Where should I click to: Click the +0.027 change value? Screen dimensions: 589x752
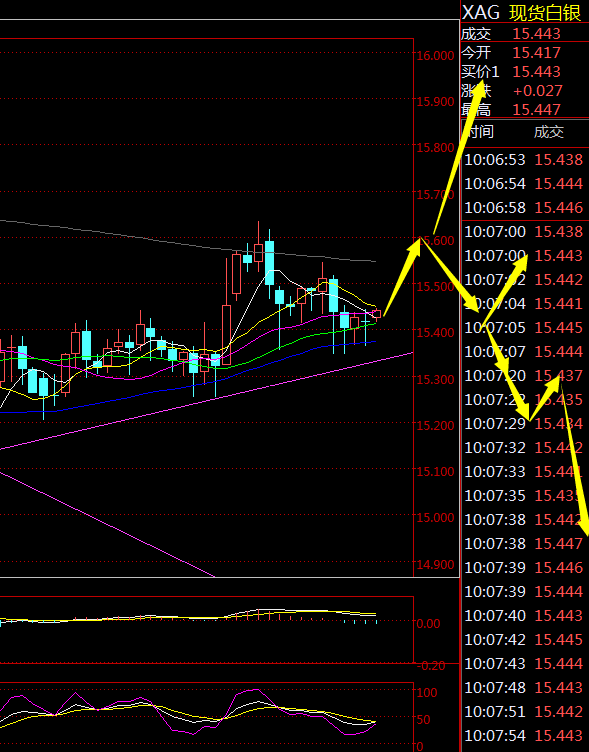click(537, 90)
